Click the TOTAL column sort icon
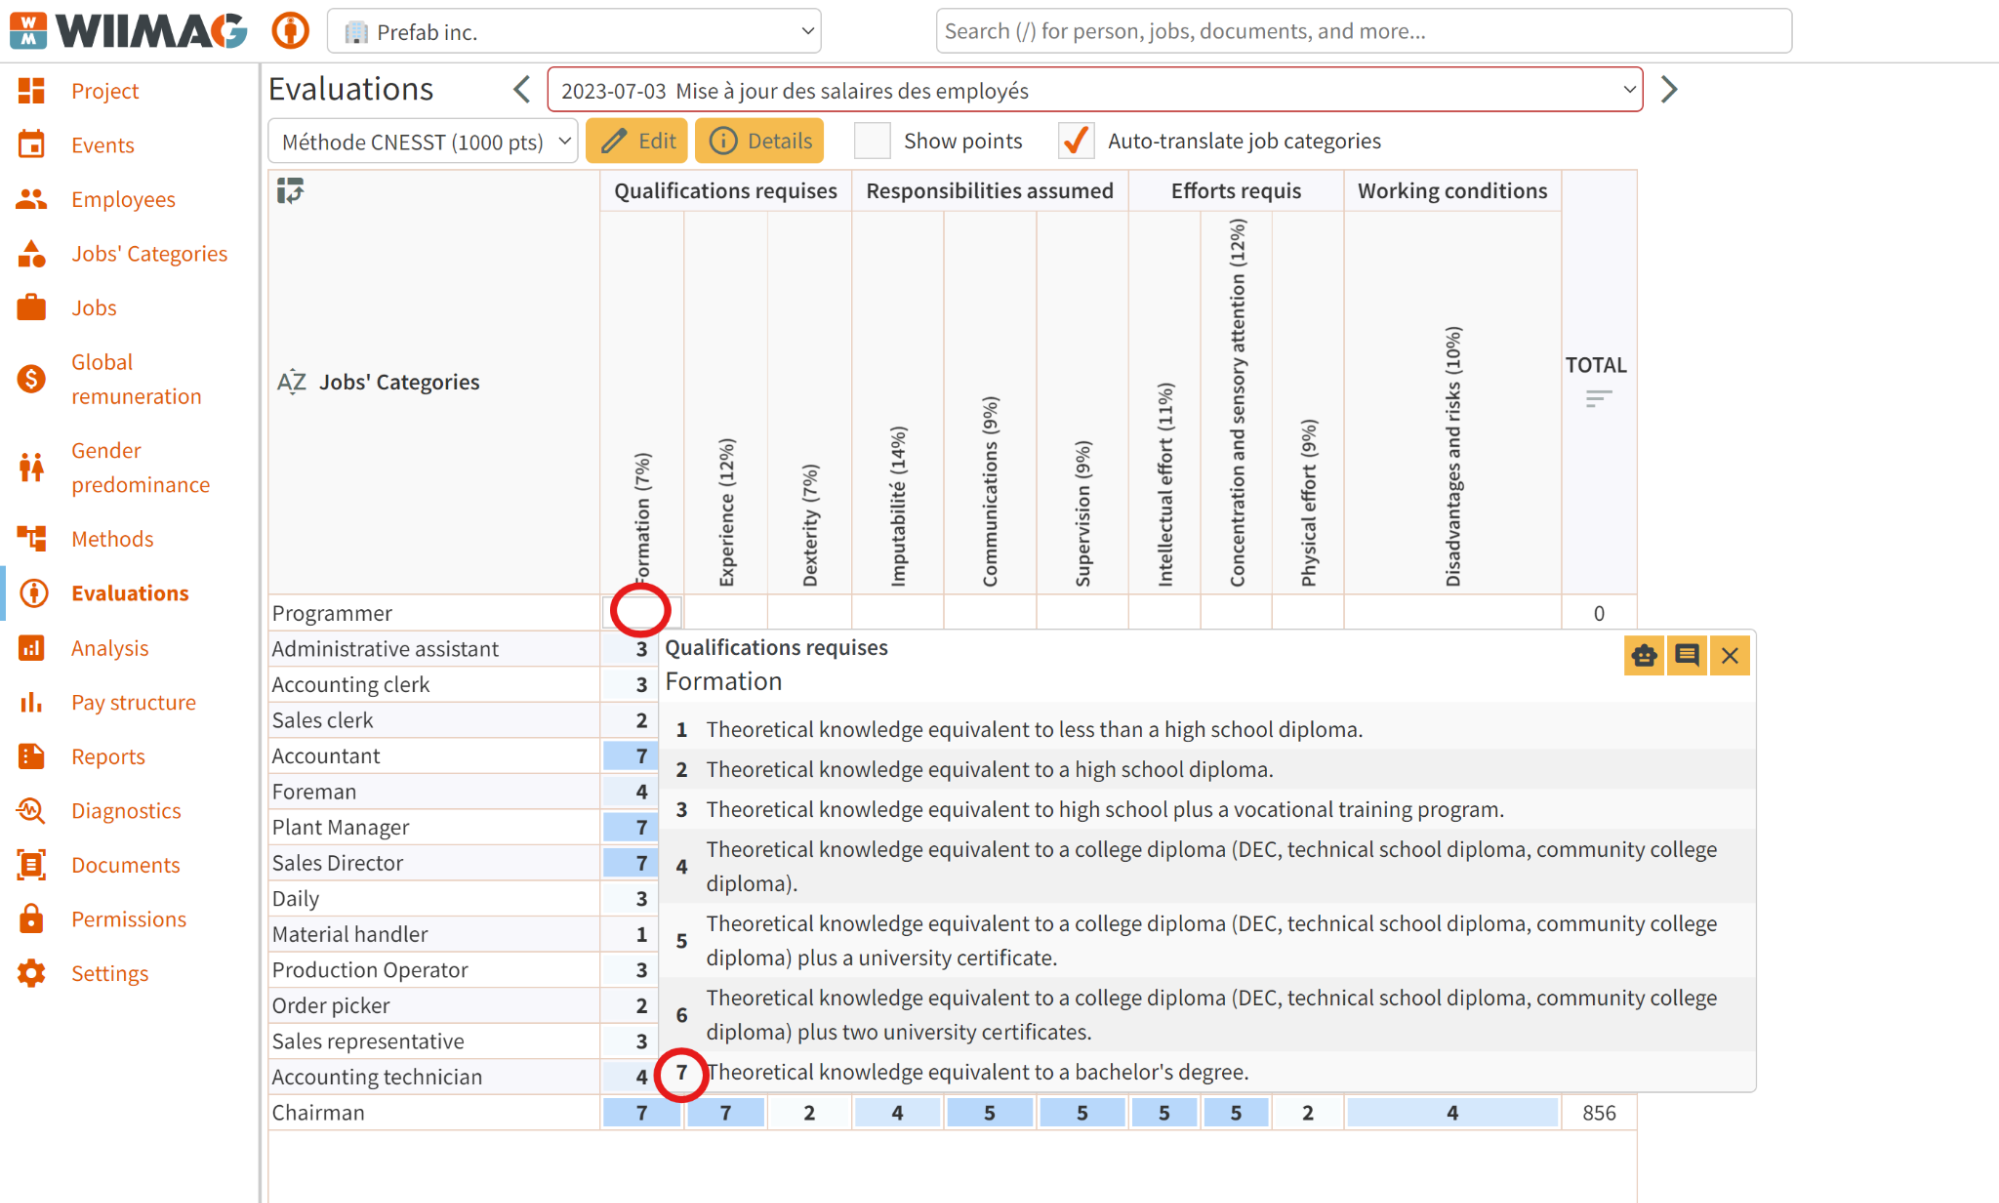Viewport: 1999px width, 1203px height. tap(1598, 399)
